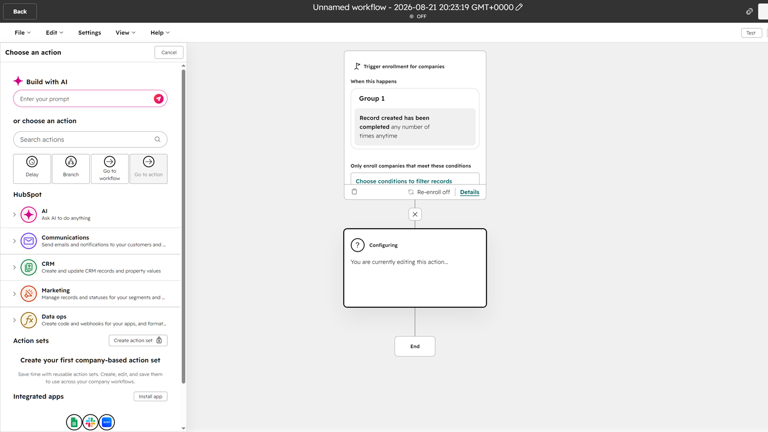The image size is (768, 432).
Task: Click the workflow title text
Action: 413,7
